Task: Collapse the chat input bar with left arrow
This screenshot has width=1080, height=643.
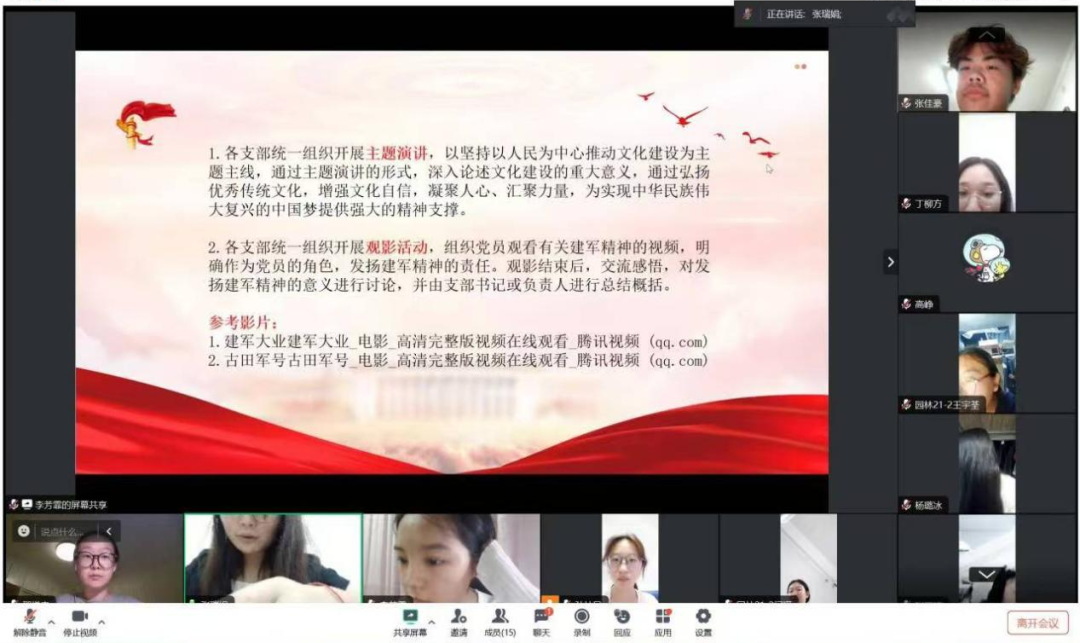Action: coord(107,532)
